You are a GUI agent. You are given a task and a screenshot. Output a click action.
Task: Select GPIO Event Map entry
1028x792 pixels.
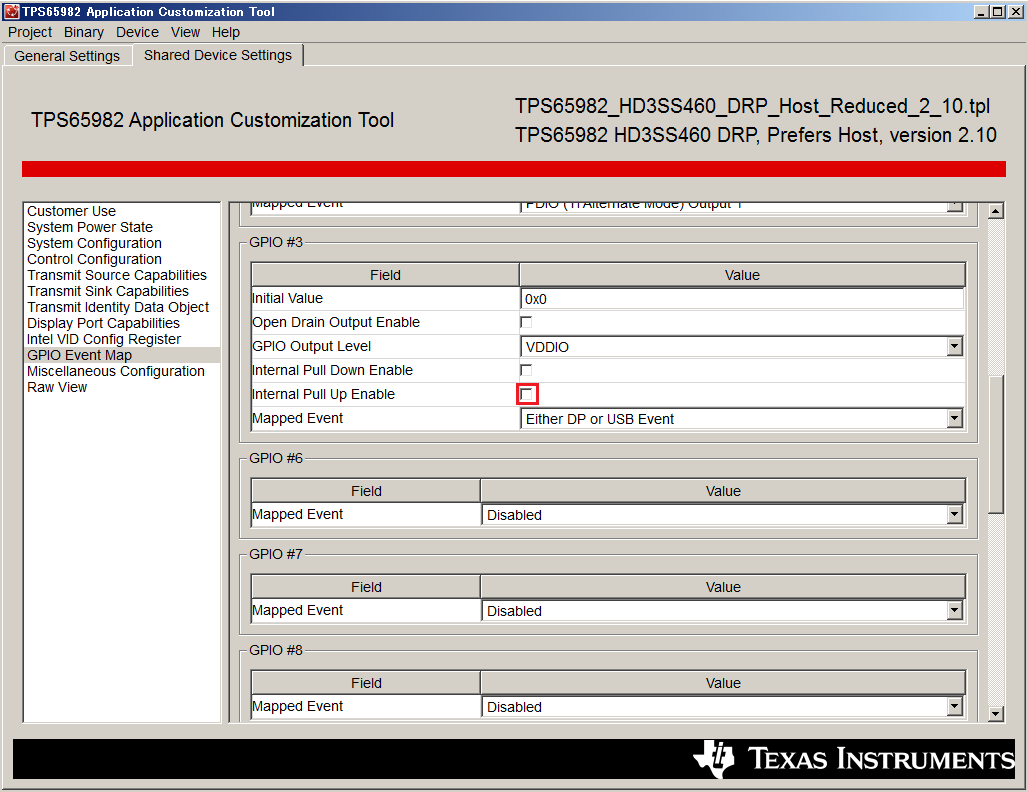122,355
